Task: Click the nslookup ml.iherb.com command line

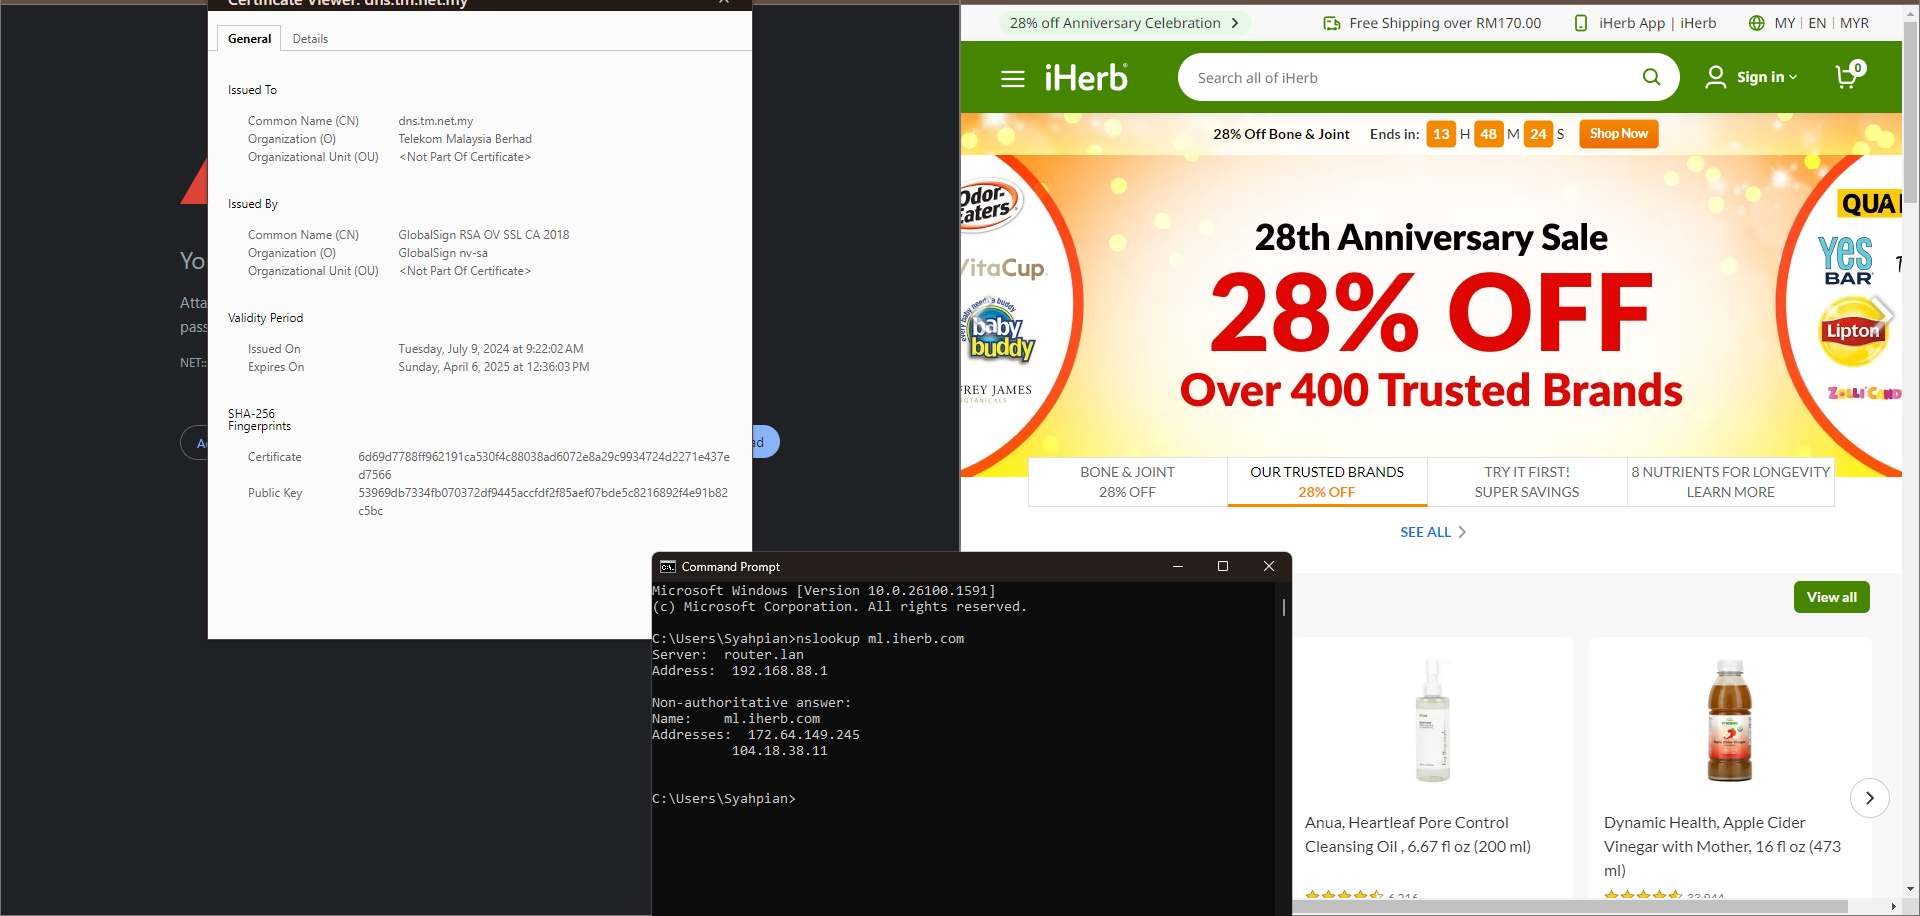Action: 808,639
